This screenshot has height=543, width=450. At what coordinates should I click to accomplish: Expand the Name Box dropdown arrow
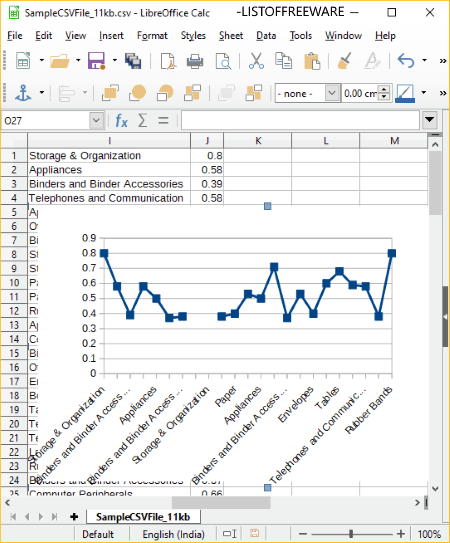click(x=96, y=121)
